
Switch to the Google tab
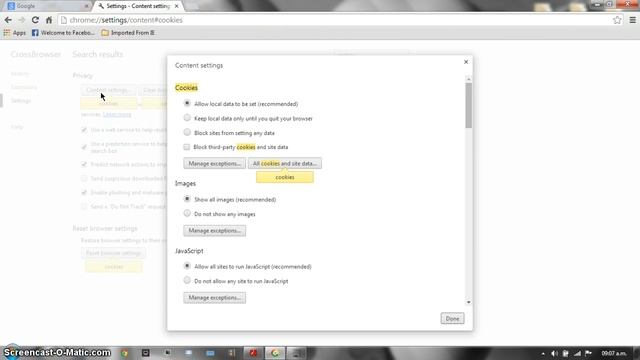pos(47,6)
